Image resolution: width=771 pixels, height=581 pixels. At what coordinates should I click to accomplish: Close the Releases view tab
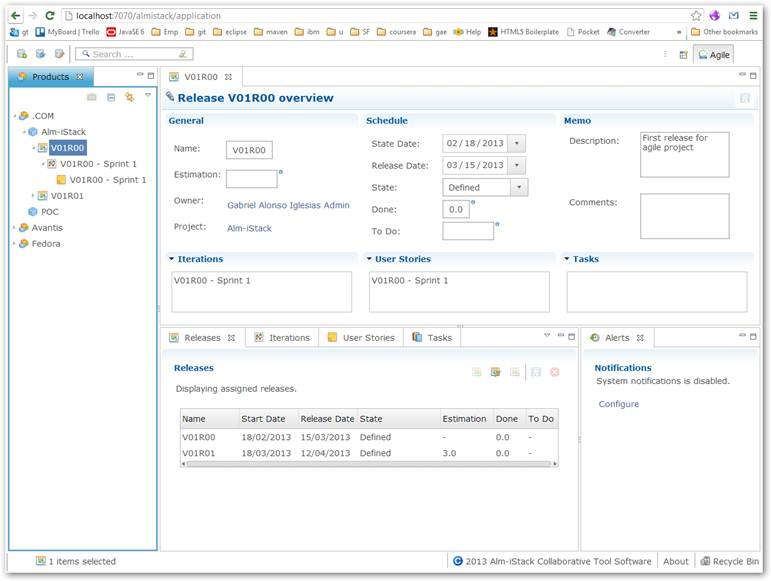[x=231, y=338]
